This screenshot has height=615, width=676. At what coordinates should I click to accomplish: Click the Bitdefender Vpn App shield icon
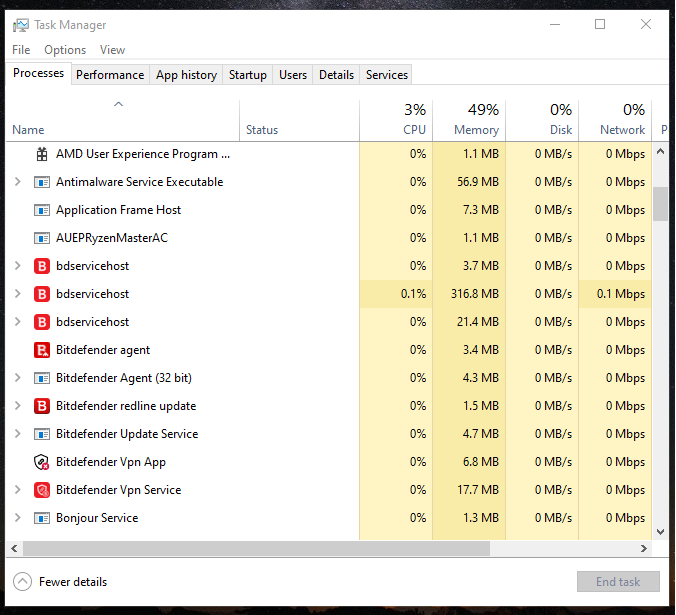coord(42,462)
